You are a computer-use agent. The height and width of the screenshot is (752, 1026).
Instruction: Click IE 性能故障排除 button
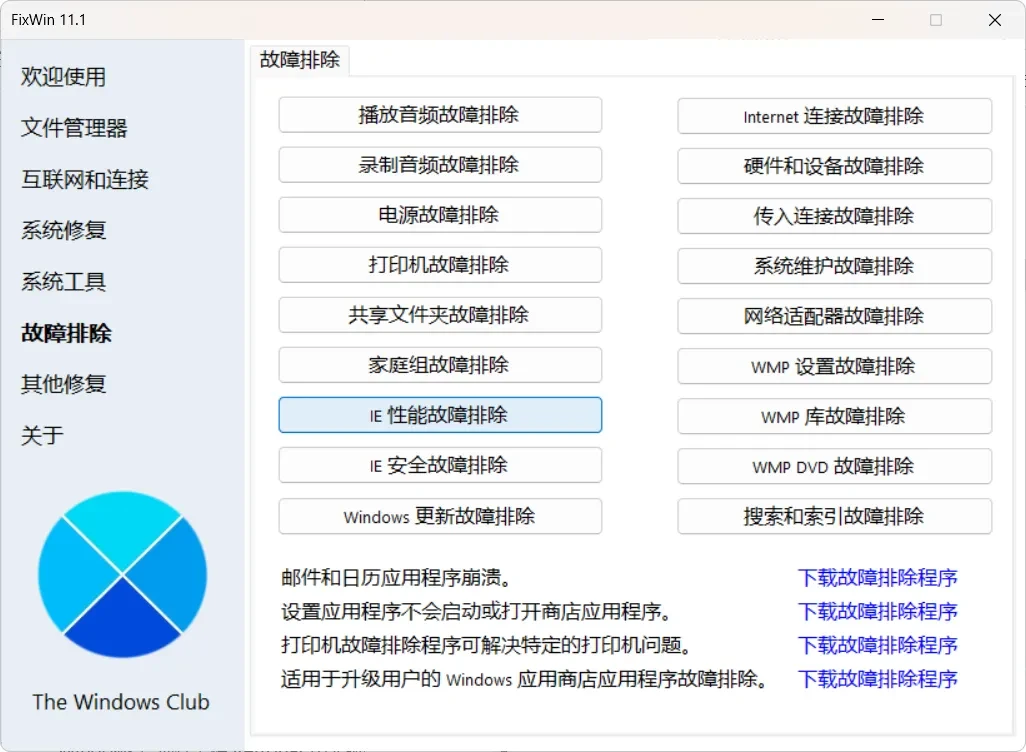[440, 415]
